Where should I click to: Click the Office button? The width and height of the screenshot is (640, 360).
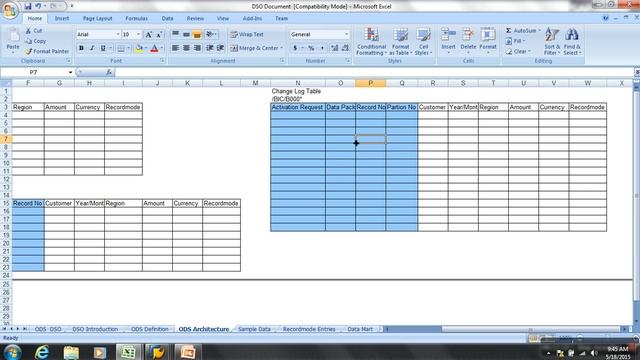(x=10, y=10)
